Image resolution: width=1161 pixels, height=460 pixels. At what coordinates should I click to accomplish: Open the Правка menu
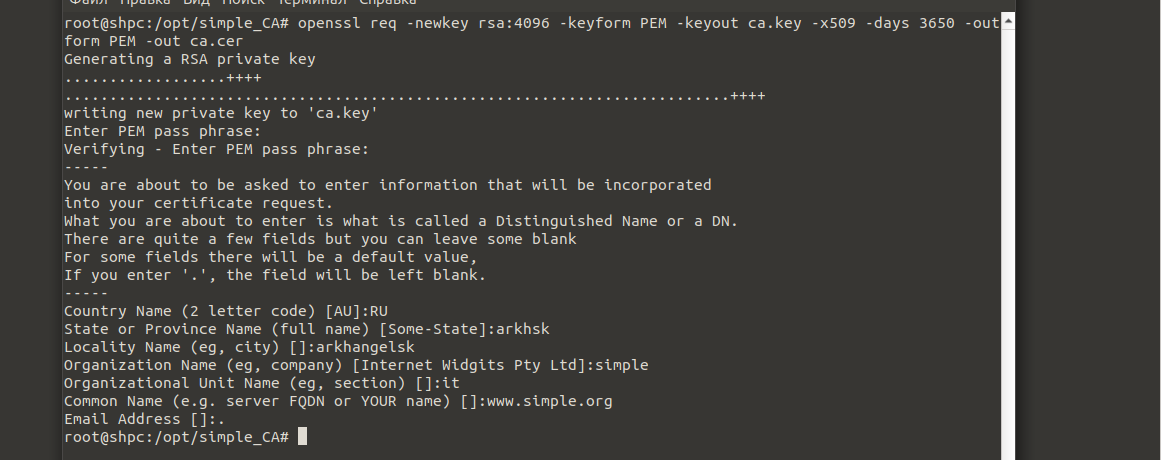146,3
